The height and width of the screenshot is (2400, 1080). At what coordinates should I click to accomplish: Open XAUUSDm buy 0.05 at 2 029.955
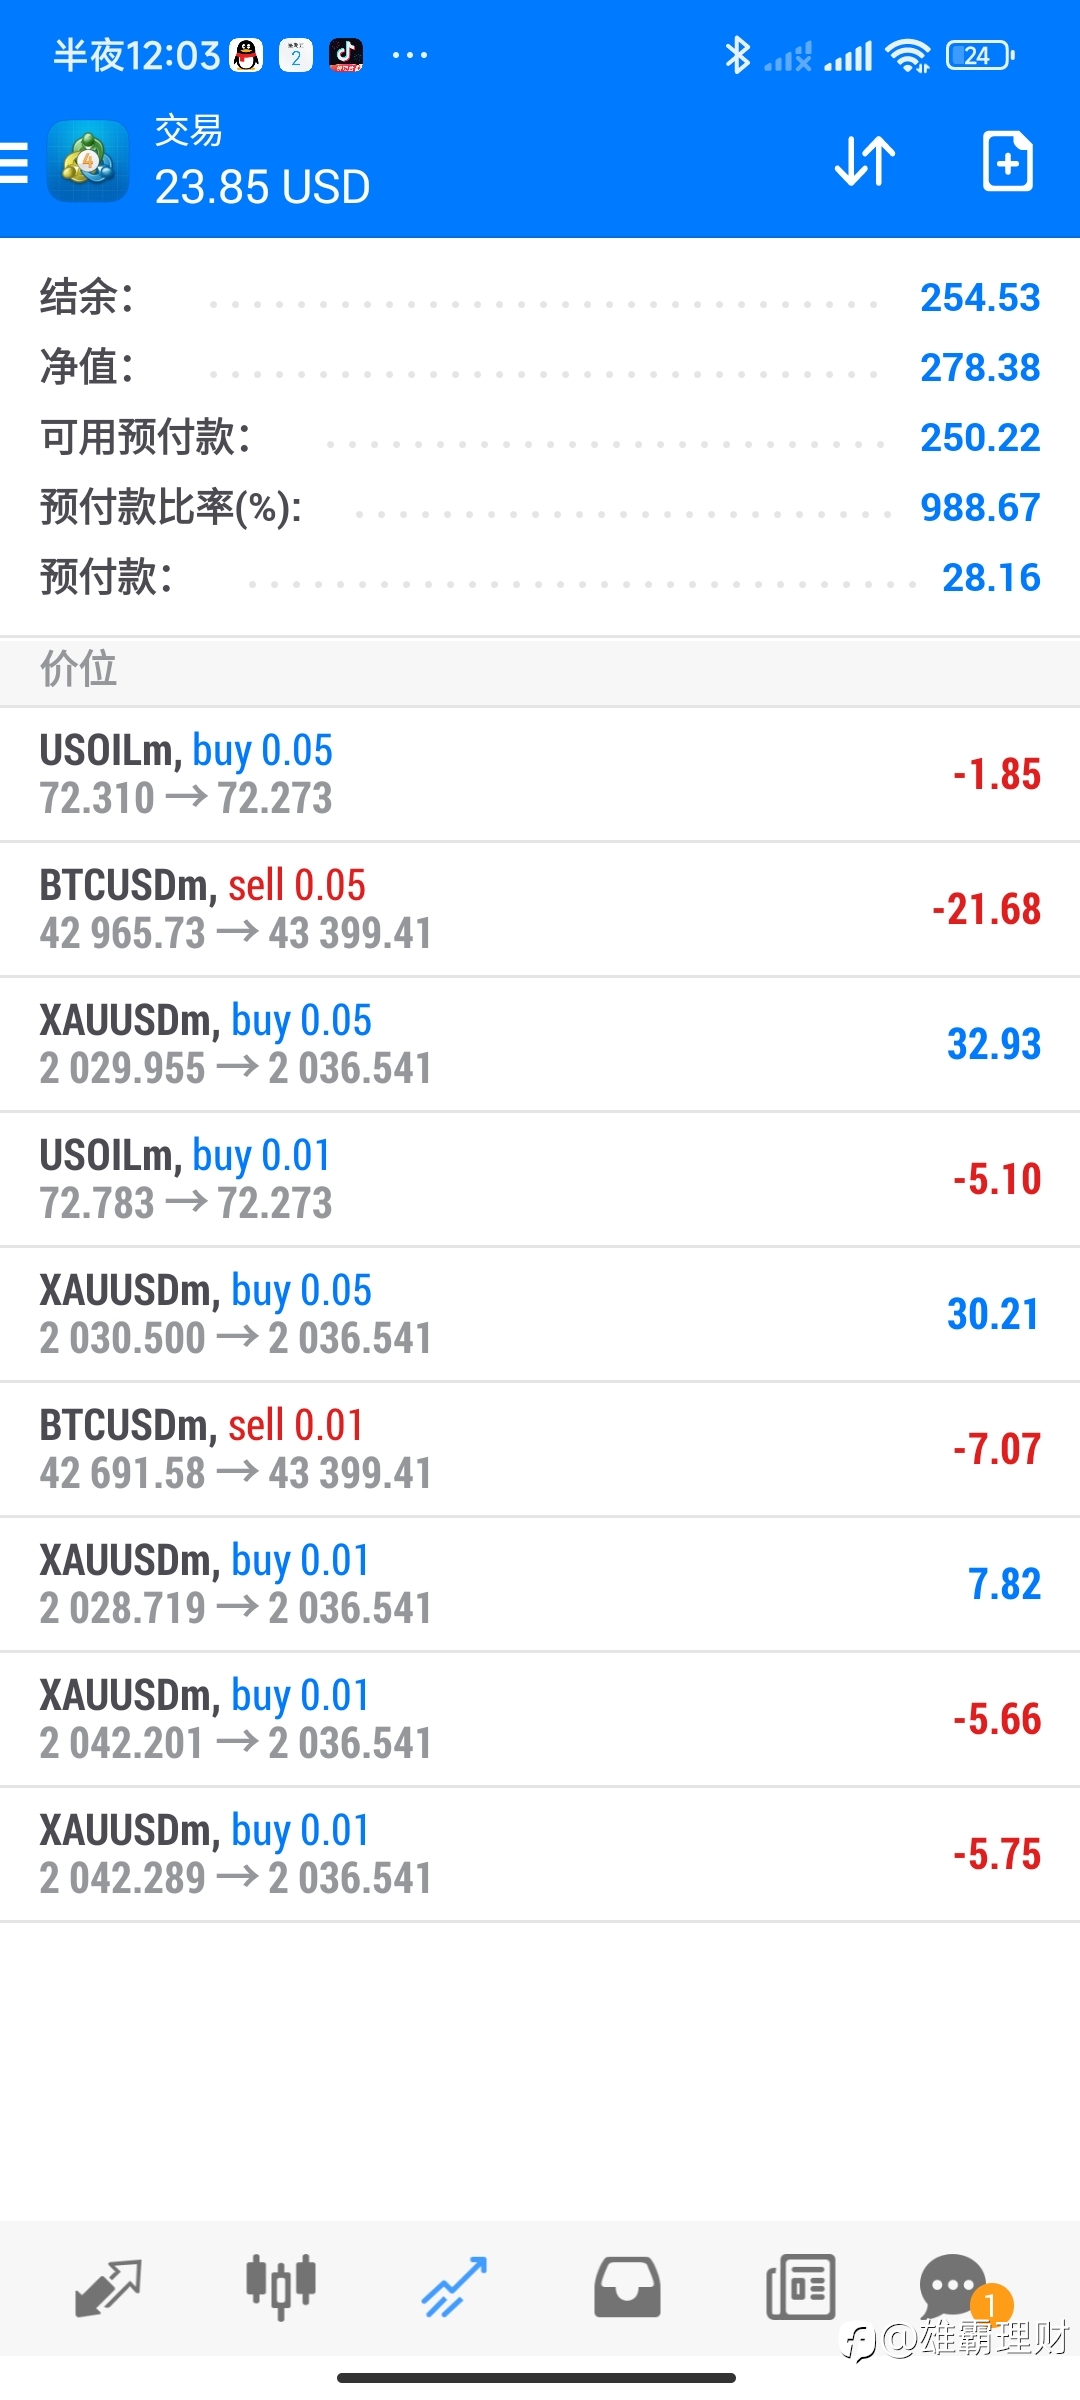pyautogui.click(x=540, y=1045)
